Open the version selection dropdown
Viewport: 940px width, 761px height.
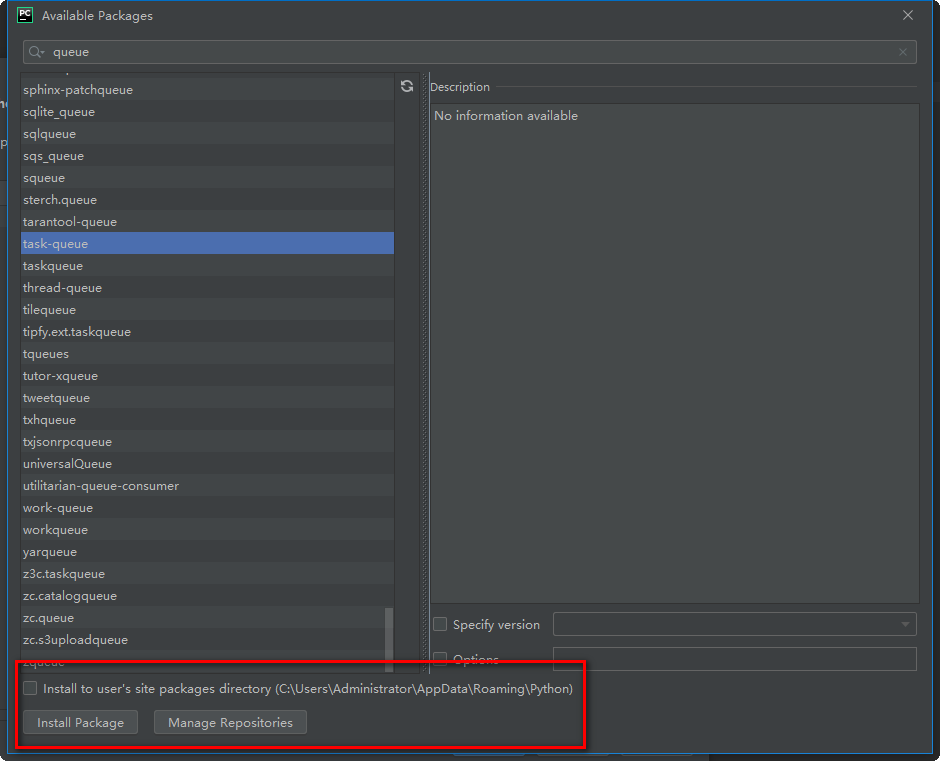906,624
